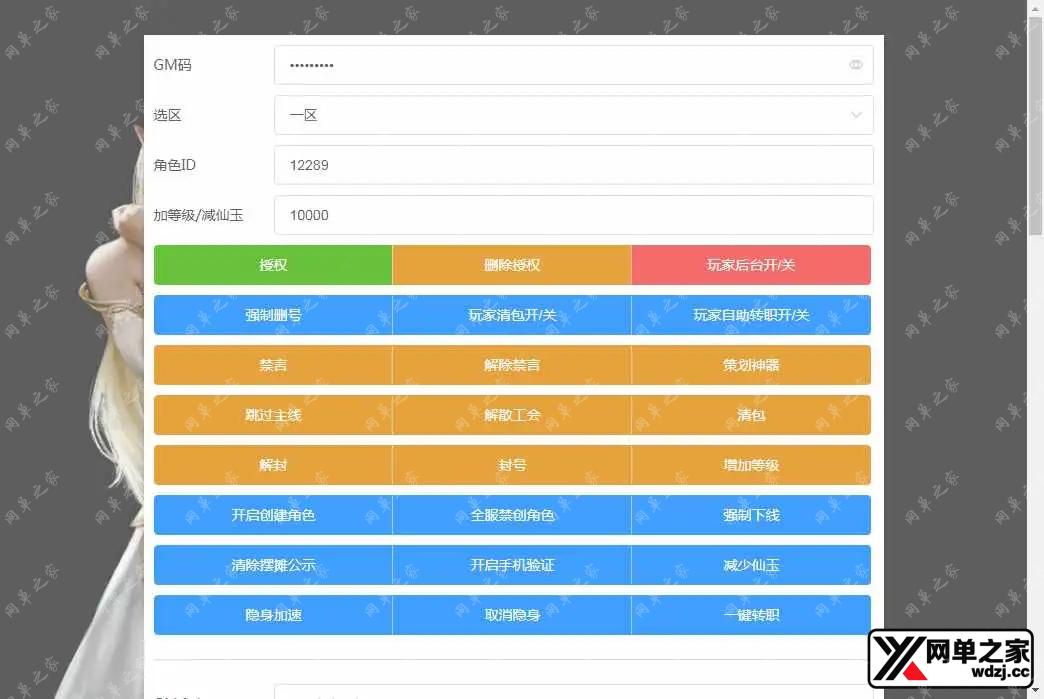Click the GM码 password input field
Screen dimensions: 1044x699
pos(560,65)
